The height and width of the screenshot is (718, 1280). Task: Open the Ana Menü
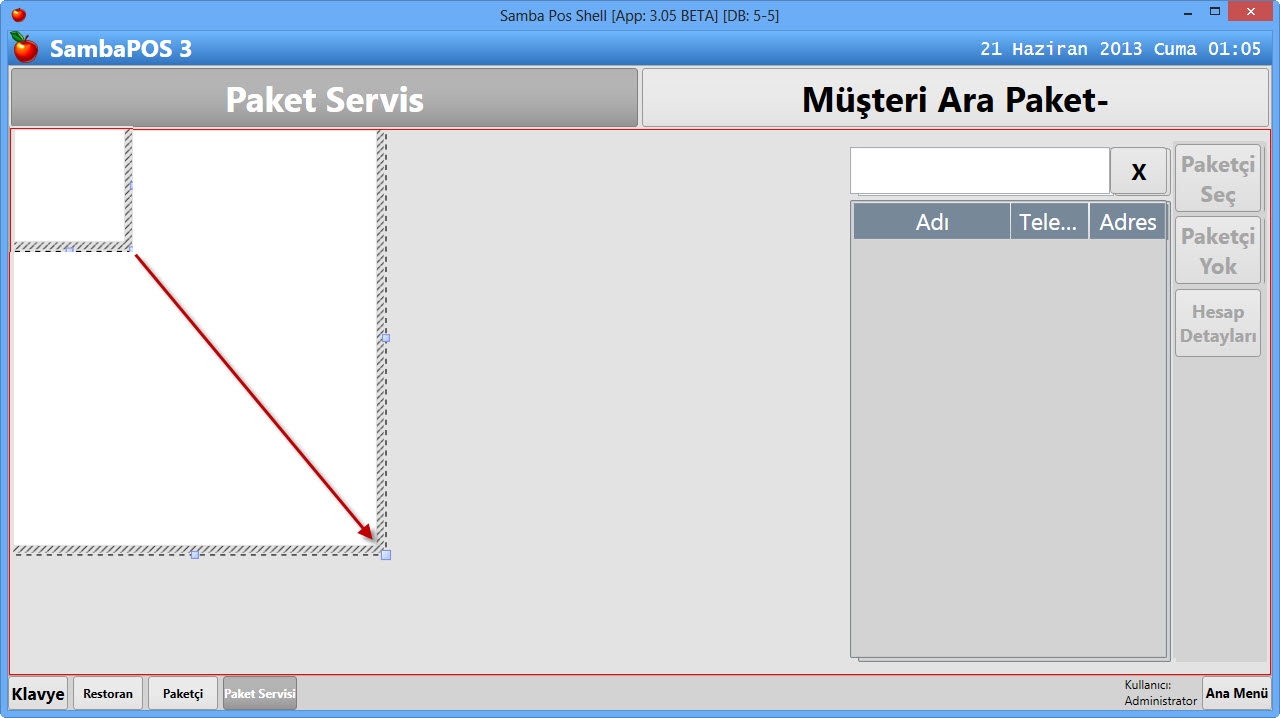[x=1236, y=692]
